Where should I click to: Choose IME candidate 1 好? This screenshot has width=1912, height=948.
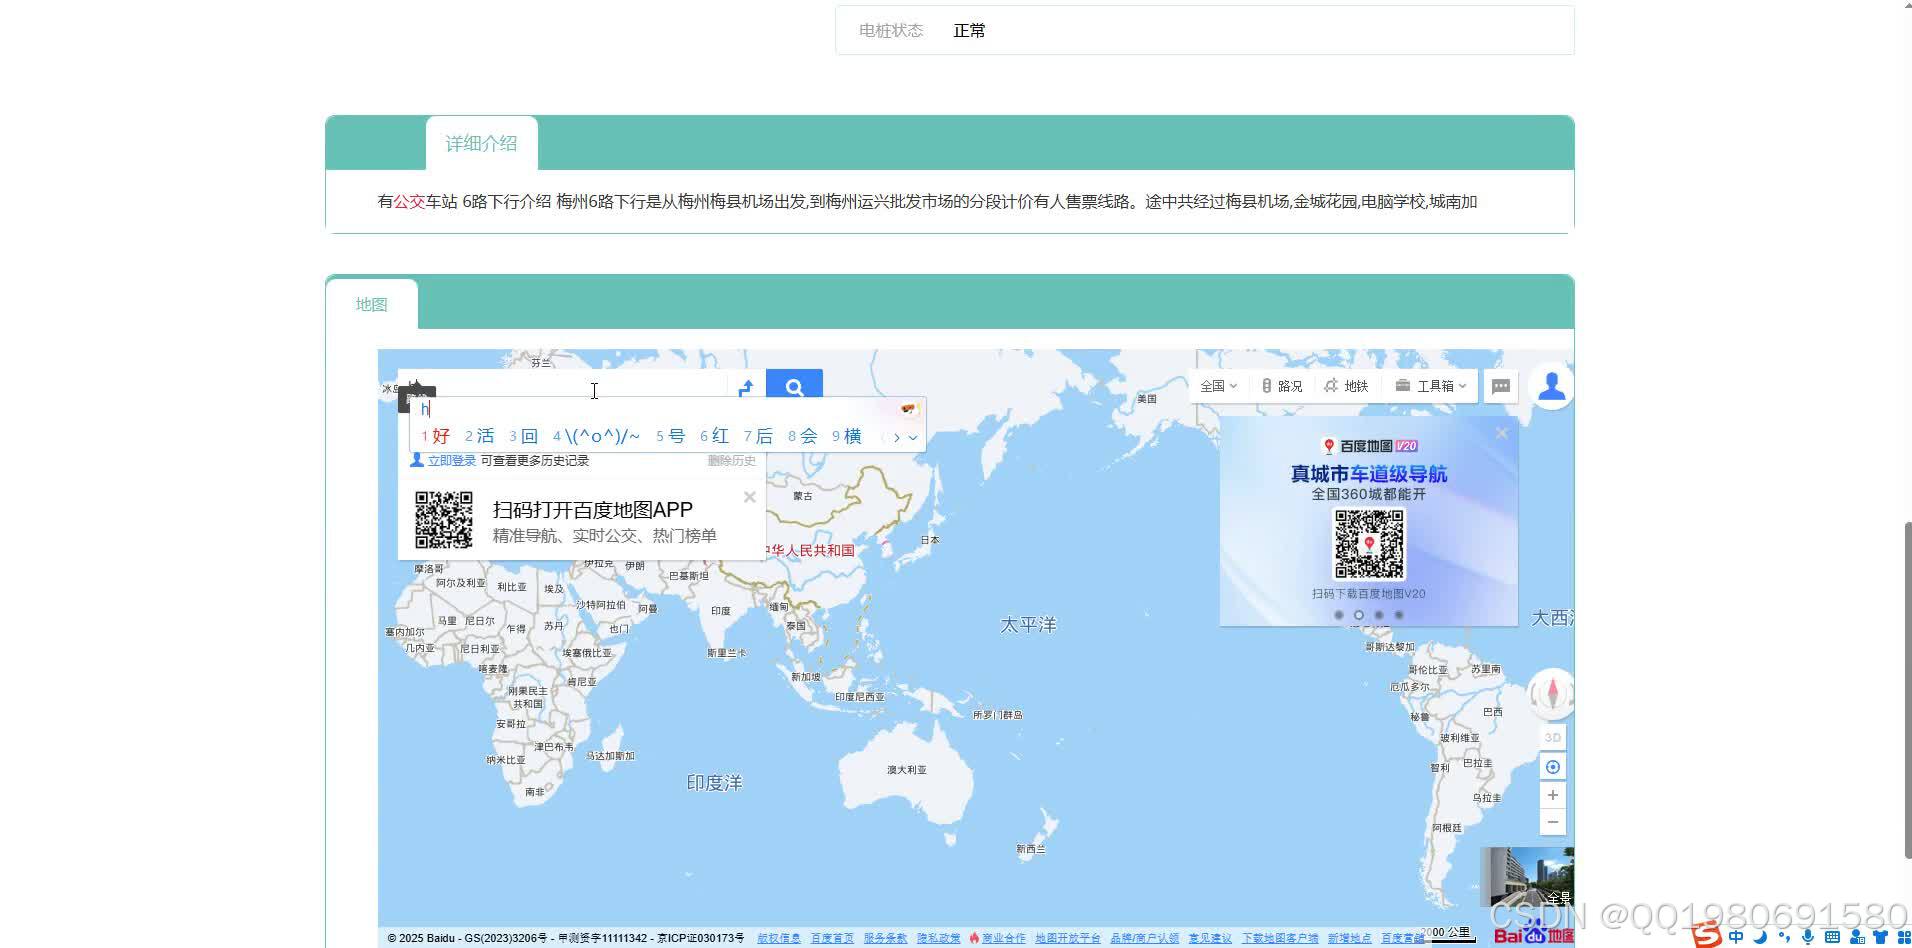pyautogui.click(x=435, y=436)
